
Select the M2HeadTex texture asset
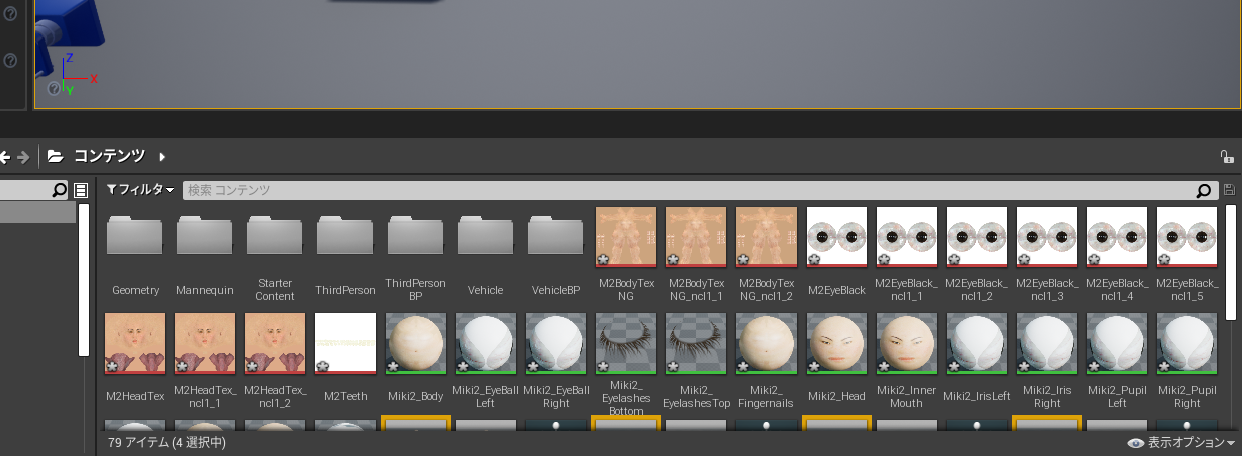tap(135, 343)
